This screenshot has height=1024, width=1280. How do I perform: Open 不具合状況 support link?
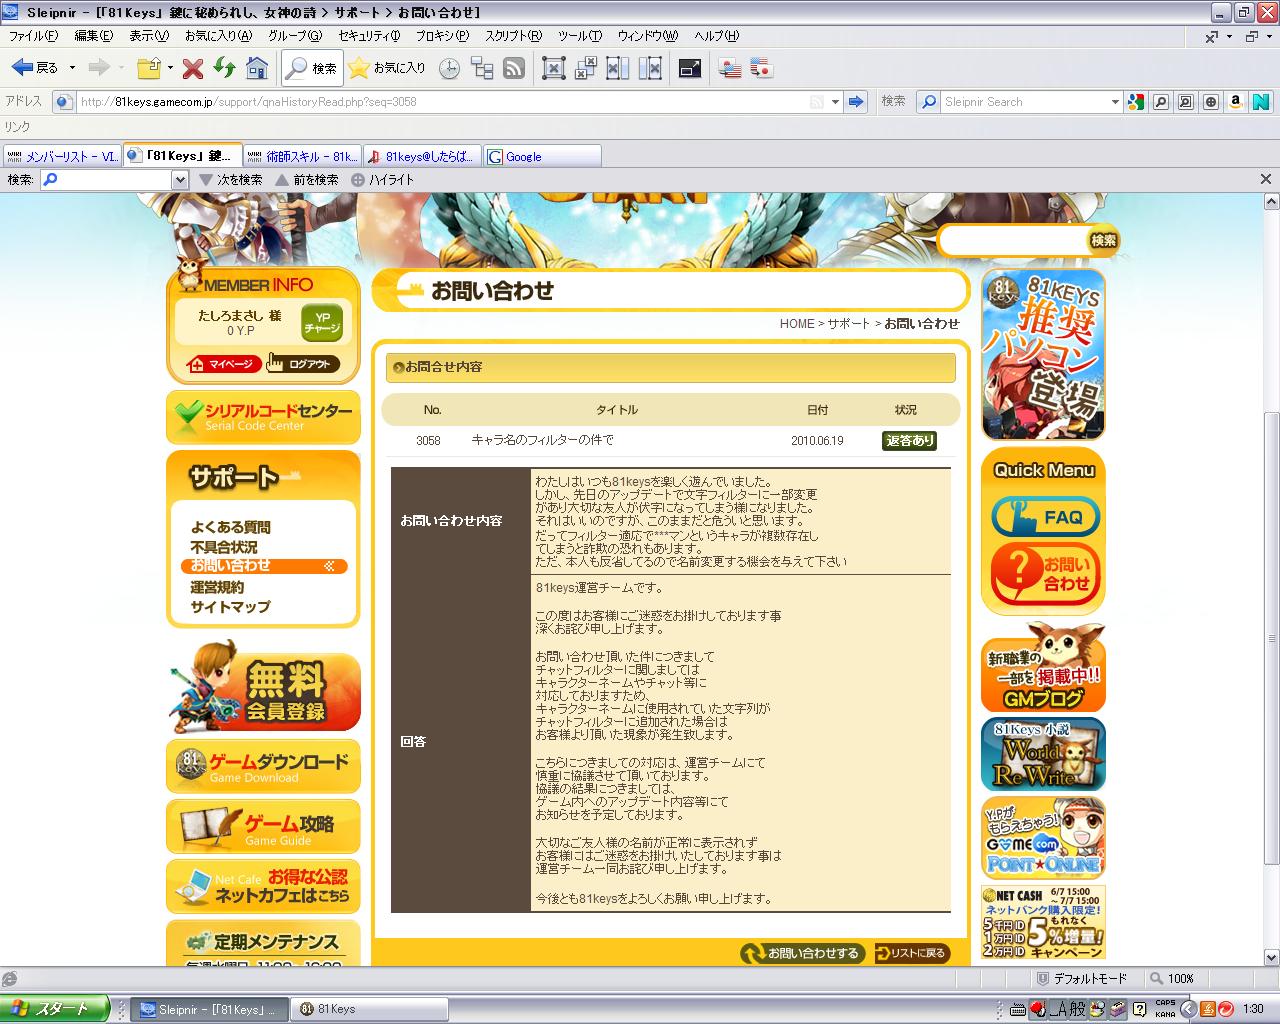pos(224,547)
